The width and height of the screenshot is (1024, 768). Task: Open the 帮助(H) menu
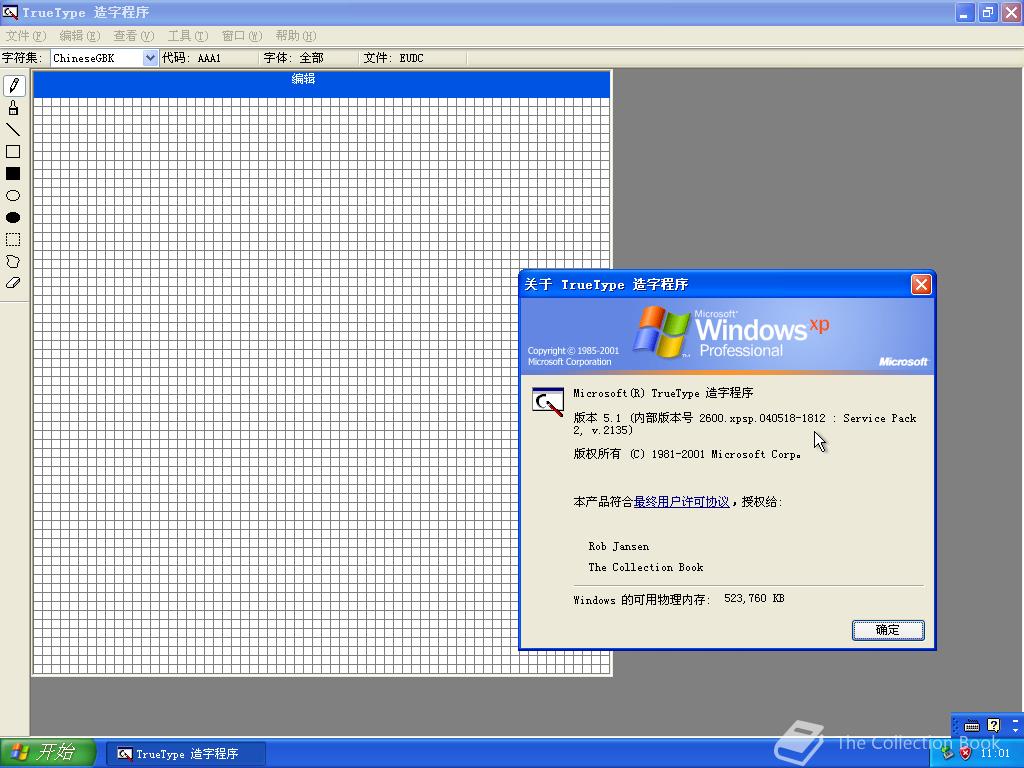click(296, 36)
